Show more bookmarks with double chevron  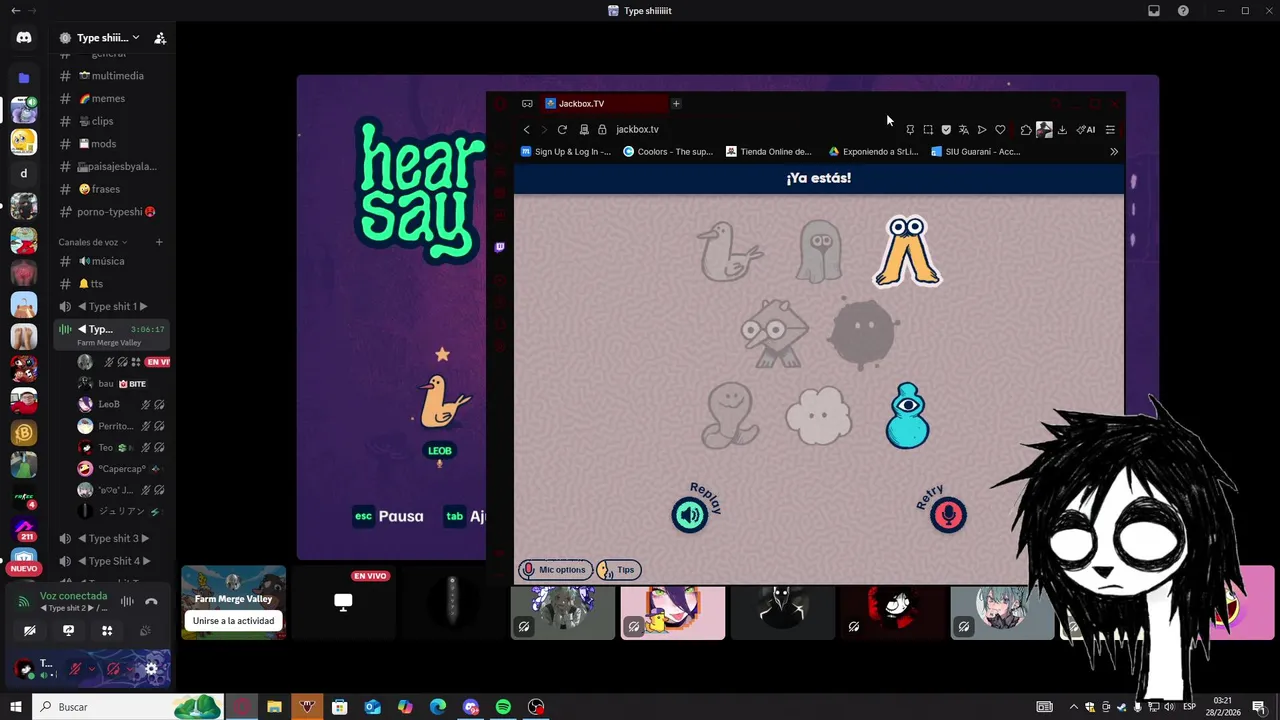click(x=1114, y=152)
